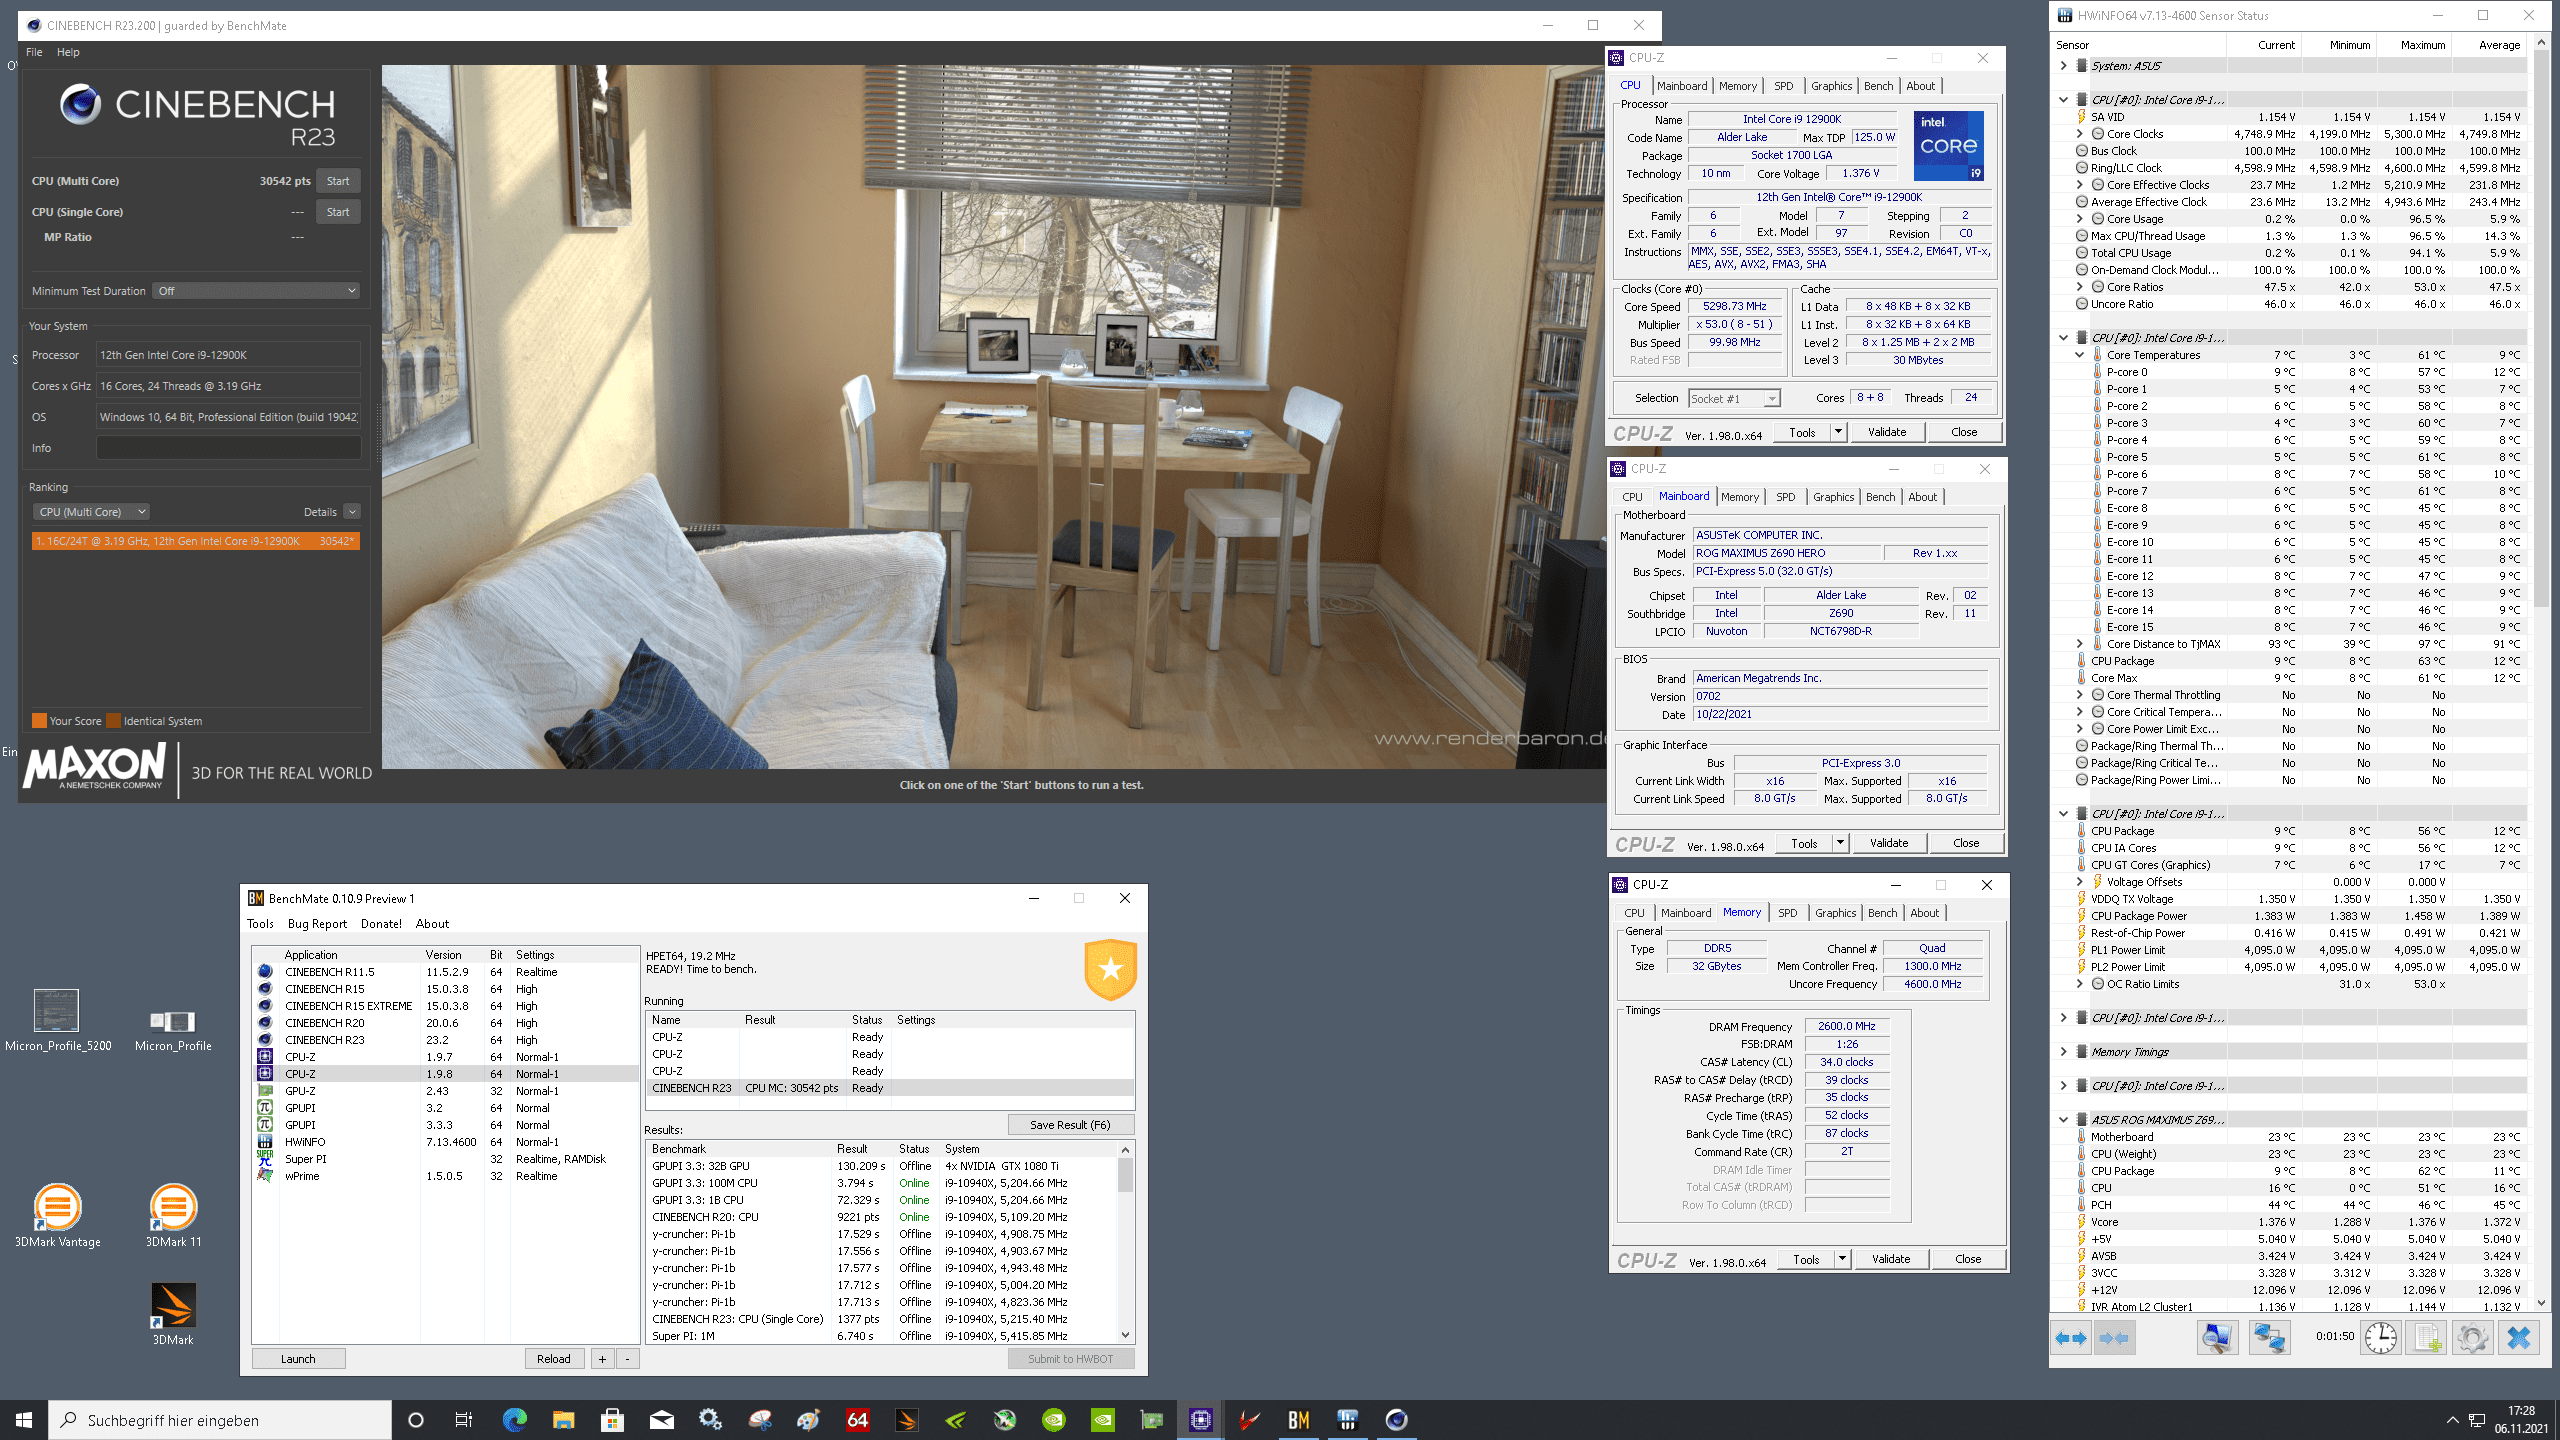The width and height of the screenshot is (2560, 1440).
Task: Expand Ranking Details dropdown arrow
Action: pyautogui.click(x=352, y=512)
